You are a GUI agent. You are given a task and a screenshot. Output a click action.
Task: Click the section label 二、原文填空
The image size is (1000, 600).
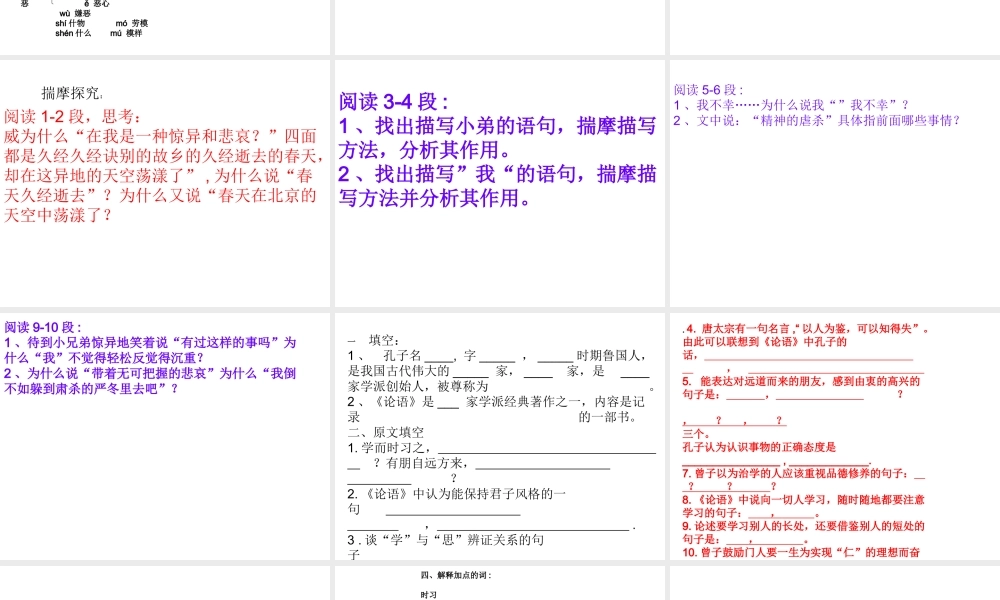[386, 432]
